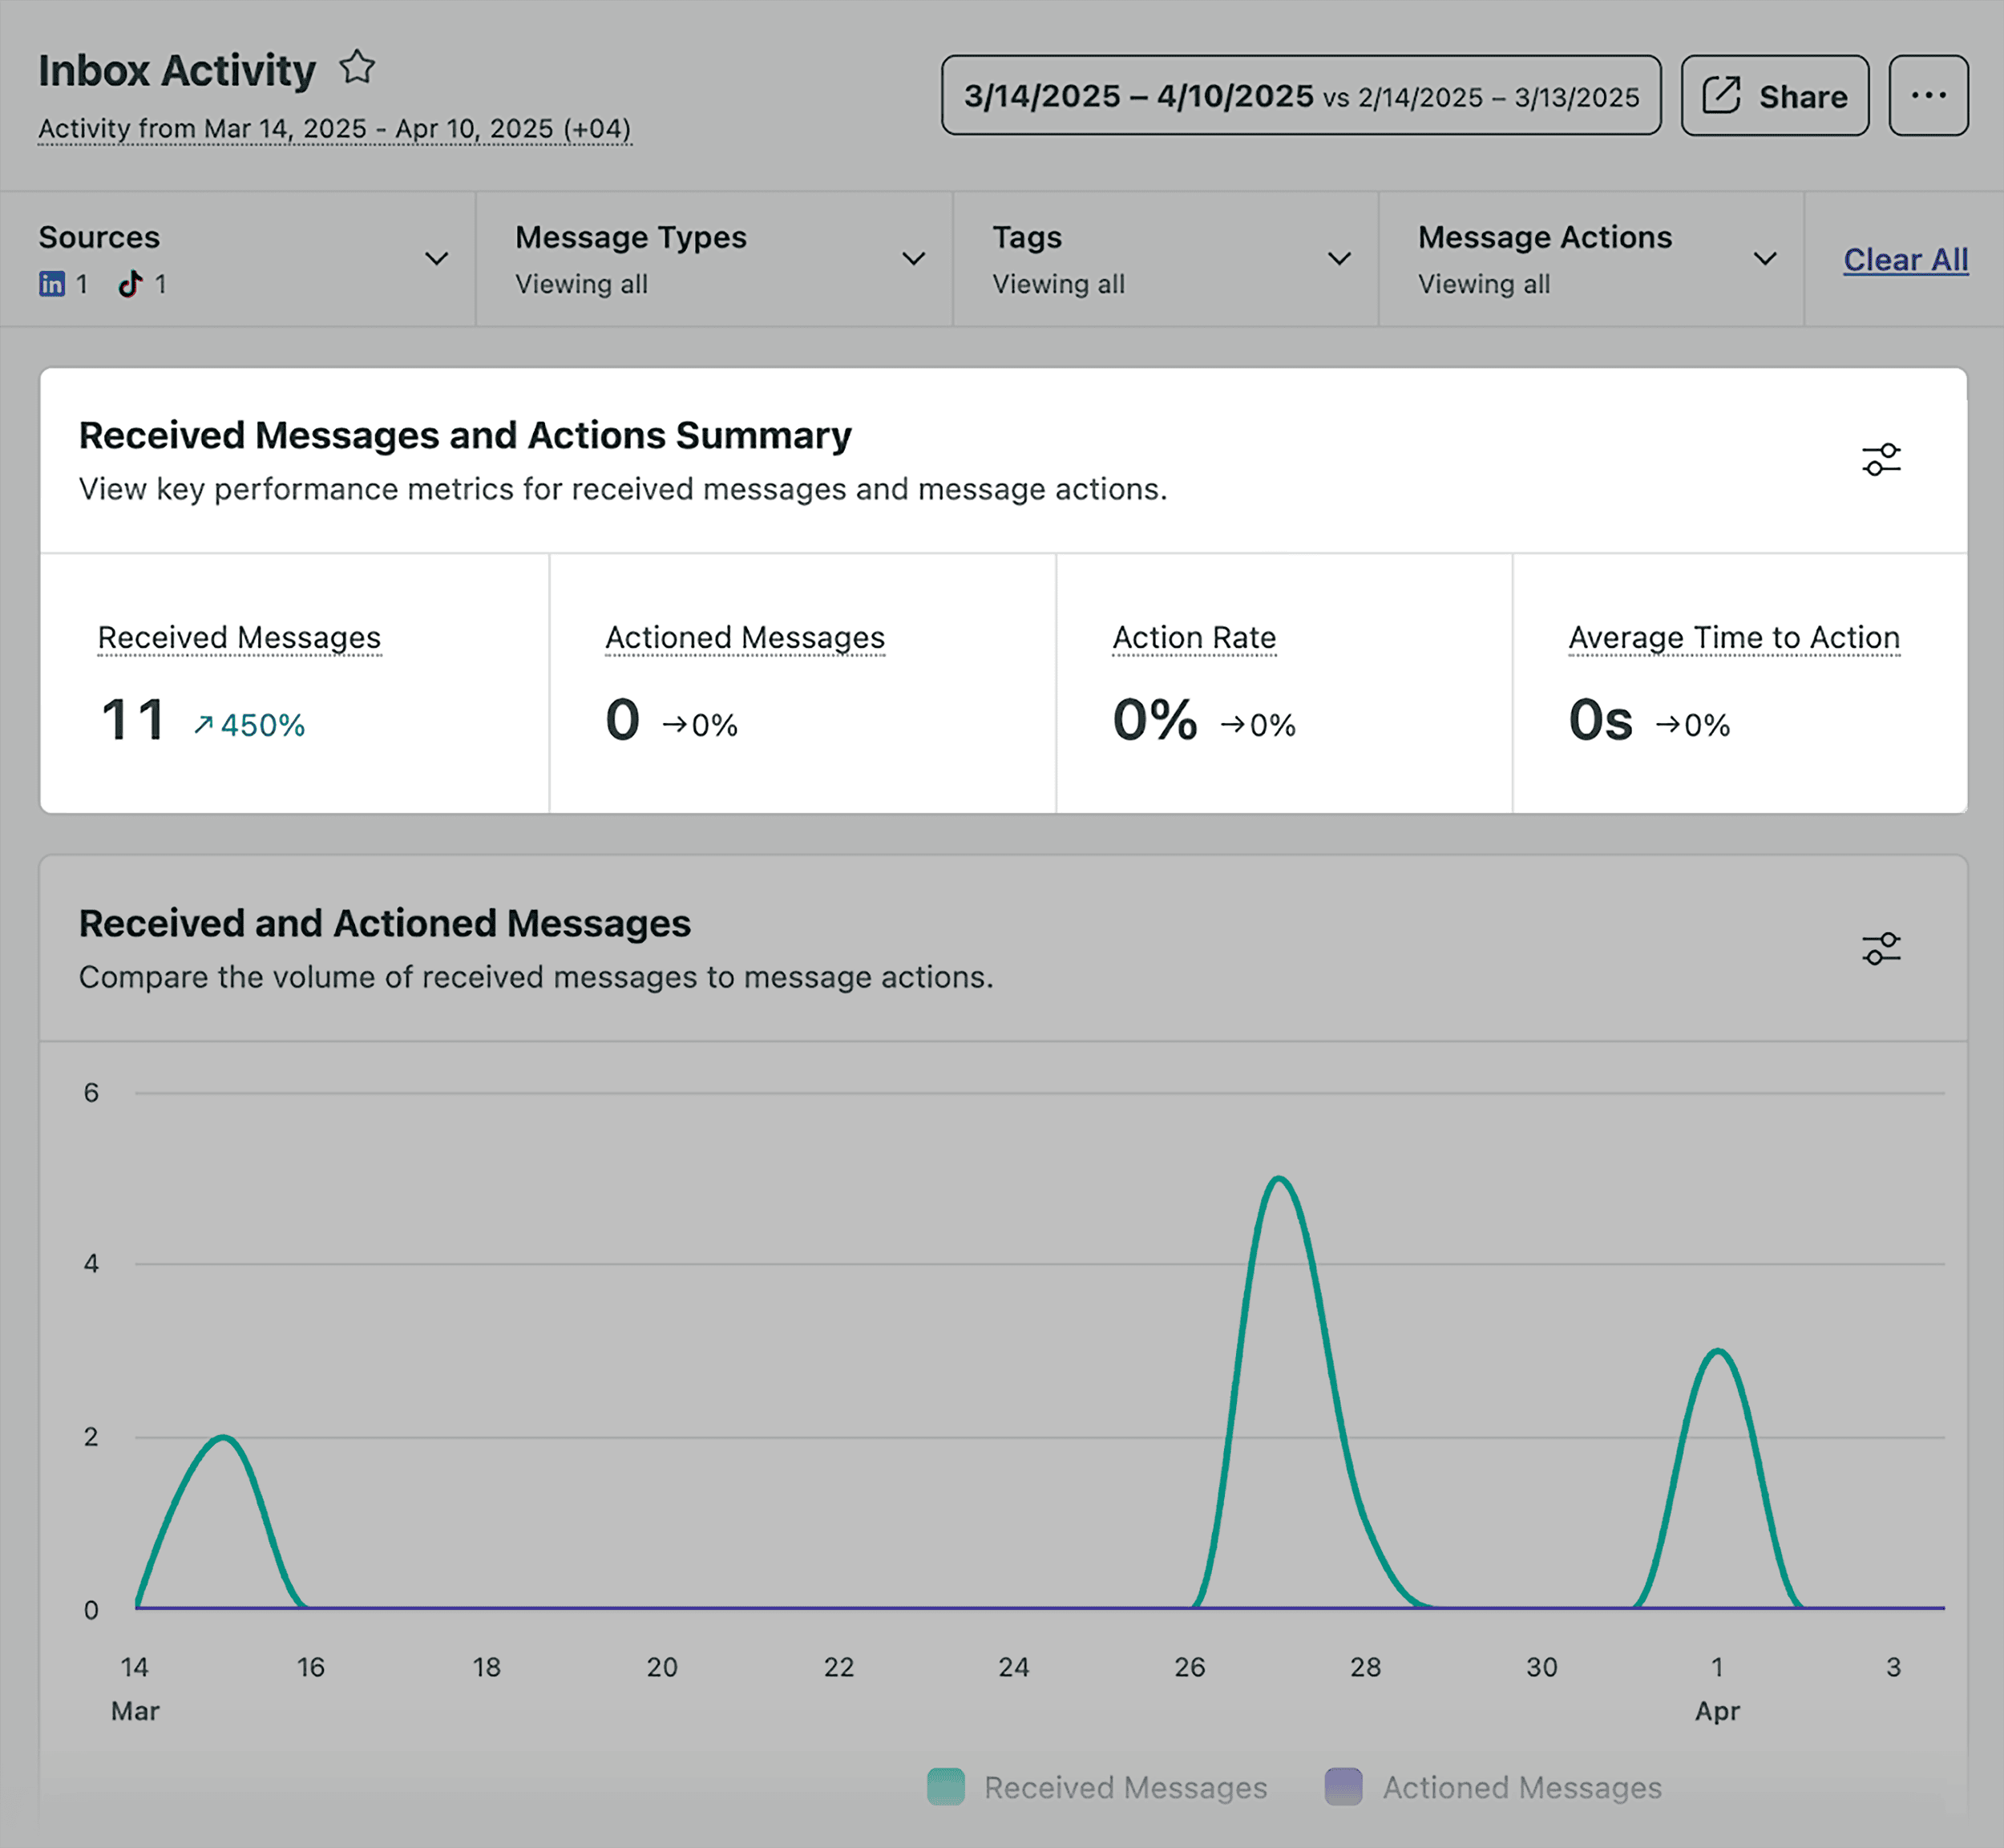Click the Share export icon

[x=1722, y=95]
